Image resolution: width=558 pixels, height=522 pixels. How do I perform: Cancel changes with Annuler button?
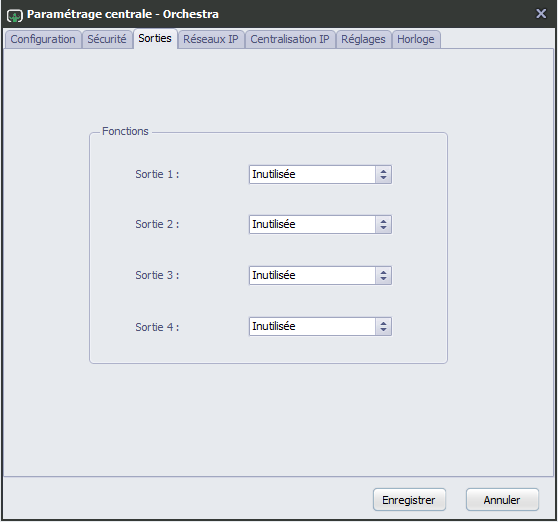coord(502,500)
